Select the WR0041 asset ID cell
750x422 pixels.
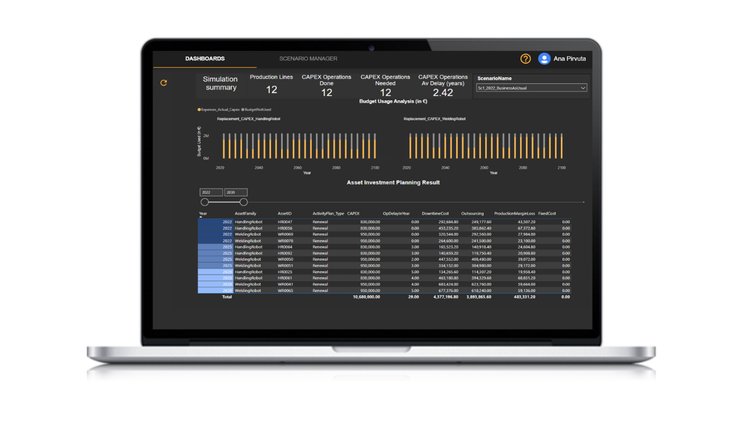pyautogui.click(x=285, y=284)
